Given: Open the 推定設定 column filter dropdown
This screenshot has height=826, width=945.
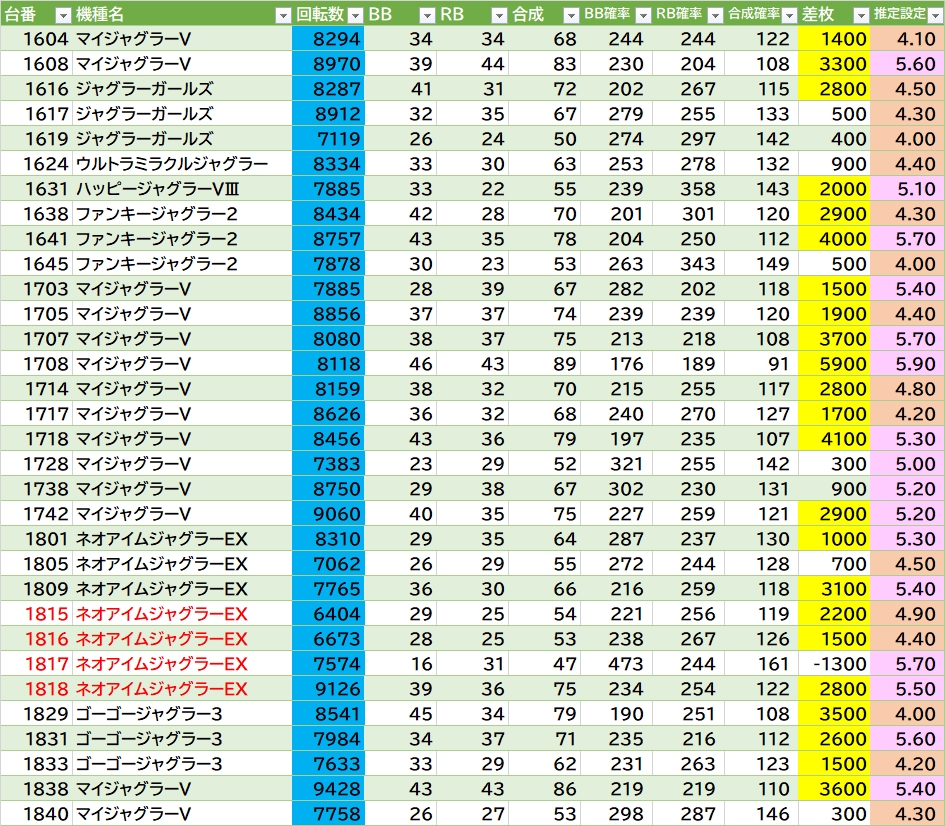Looking at the screenshot, I should [x=933, y=15].
